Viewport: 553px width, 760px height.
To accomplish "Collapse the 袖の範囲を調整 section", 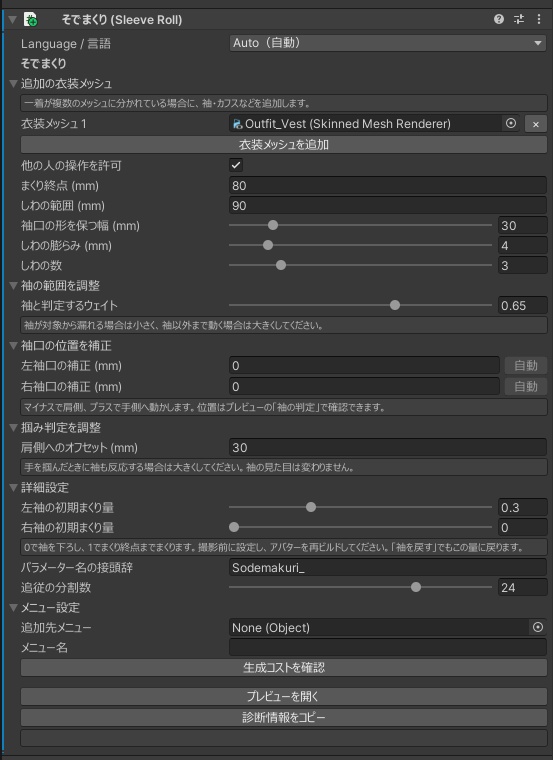I will [x=14, y=285].
